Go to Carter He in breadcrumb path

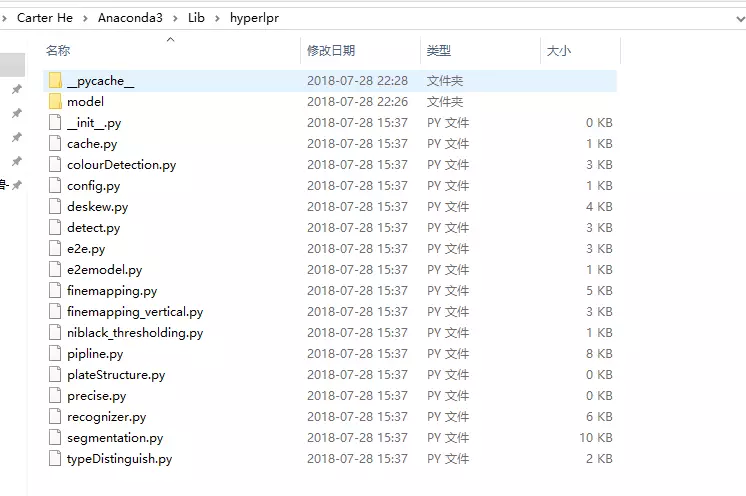pos(45,18)
